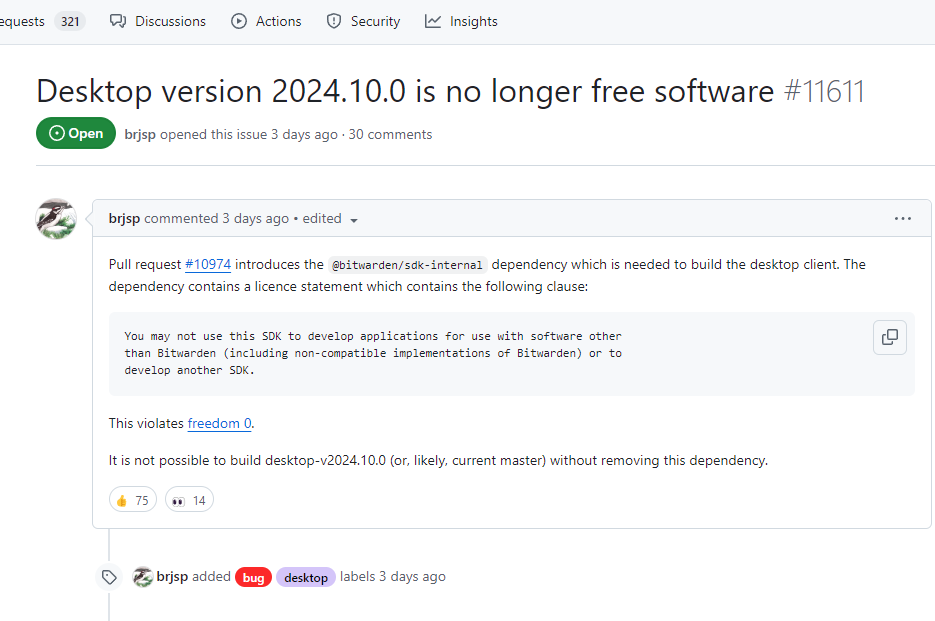The height and width of the screenshot is (621, 935).
Task: Click the purple desktop label
Action: pos(306,577)
